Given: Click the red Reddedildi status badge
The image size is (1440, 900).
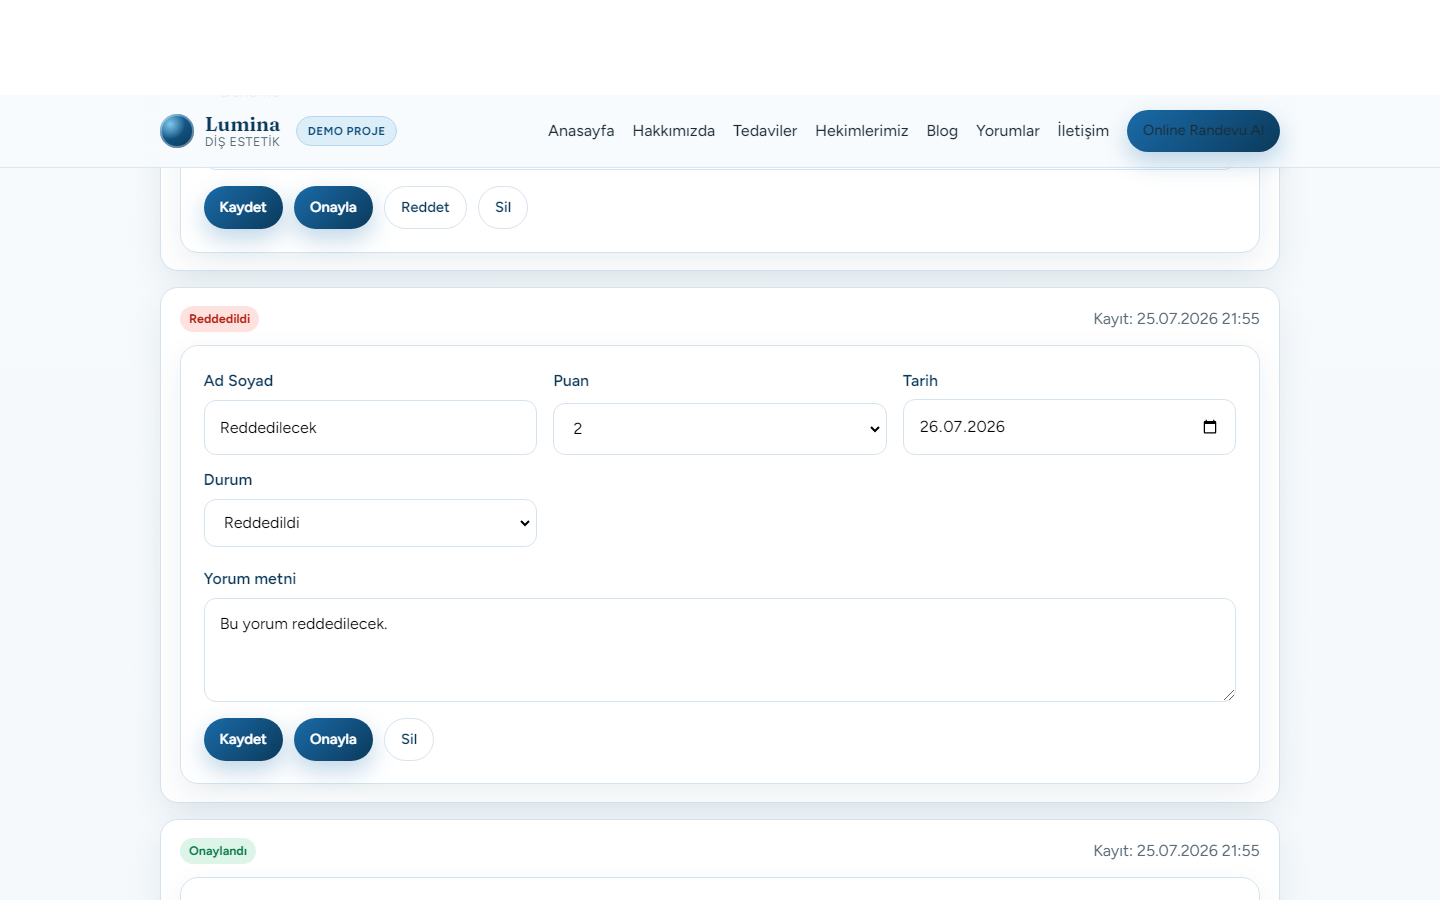Looking at the screenshot, I should click(219, 319).
